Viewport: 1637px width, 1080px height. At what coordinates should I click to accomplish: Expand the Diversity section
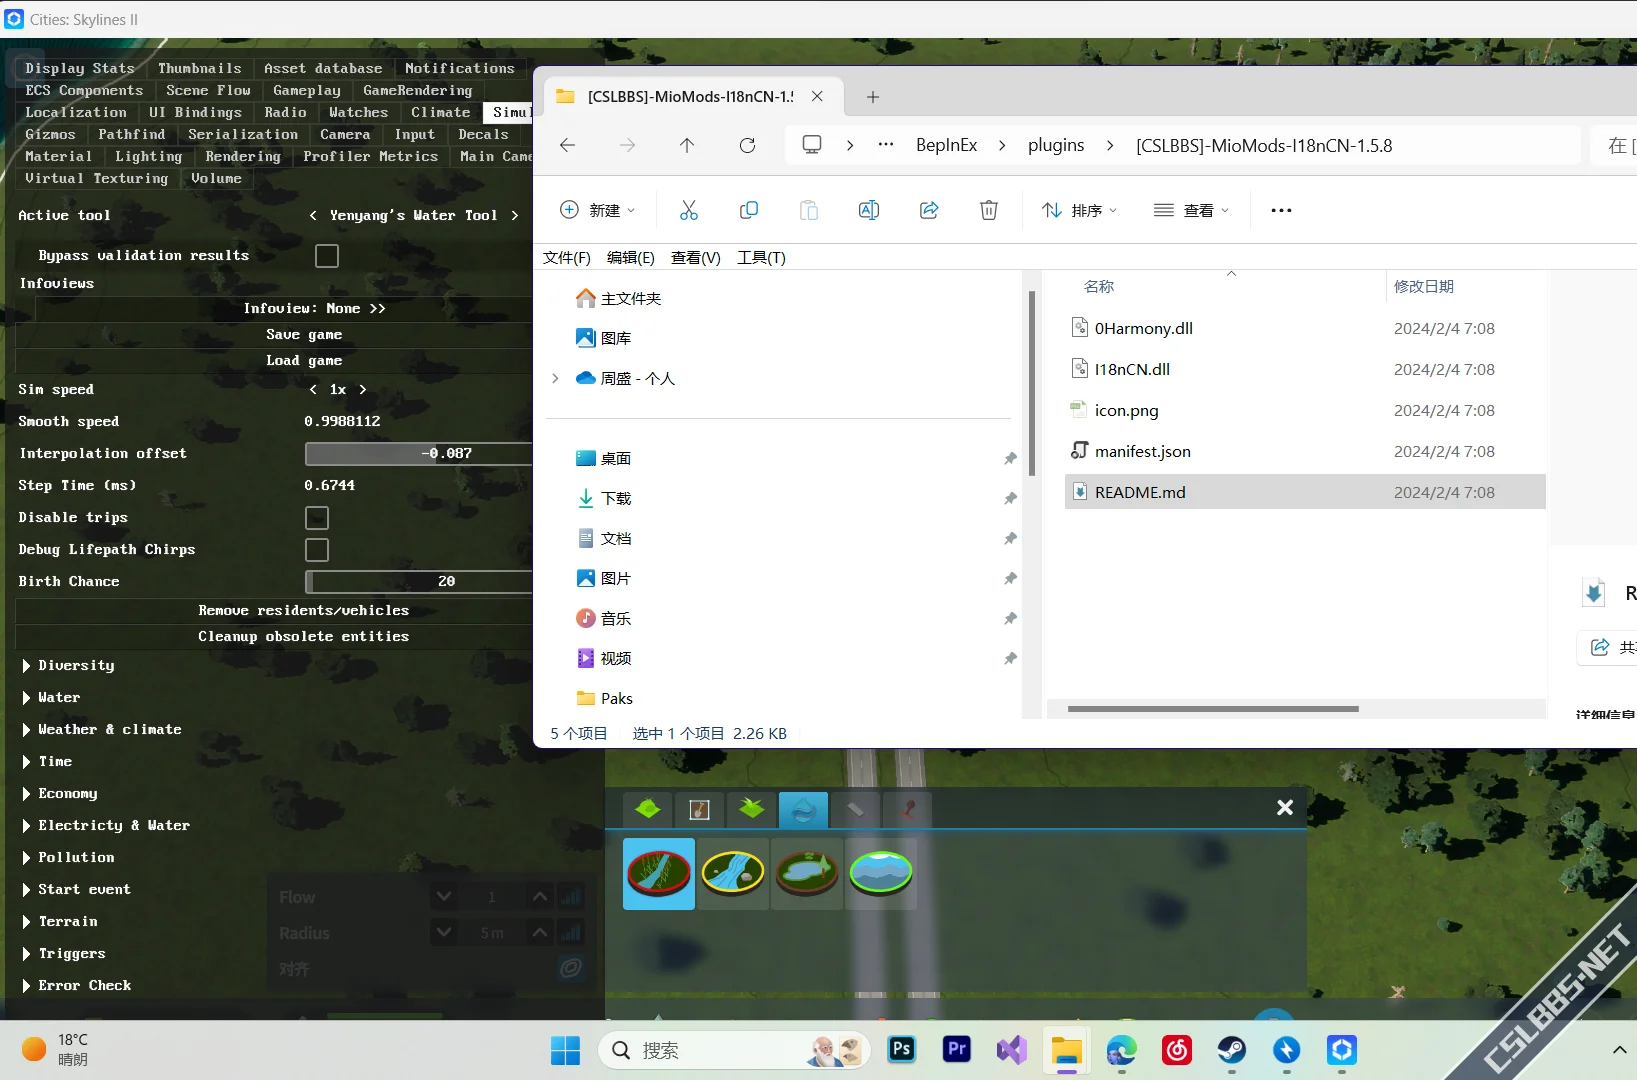(x=27, y=666)
